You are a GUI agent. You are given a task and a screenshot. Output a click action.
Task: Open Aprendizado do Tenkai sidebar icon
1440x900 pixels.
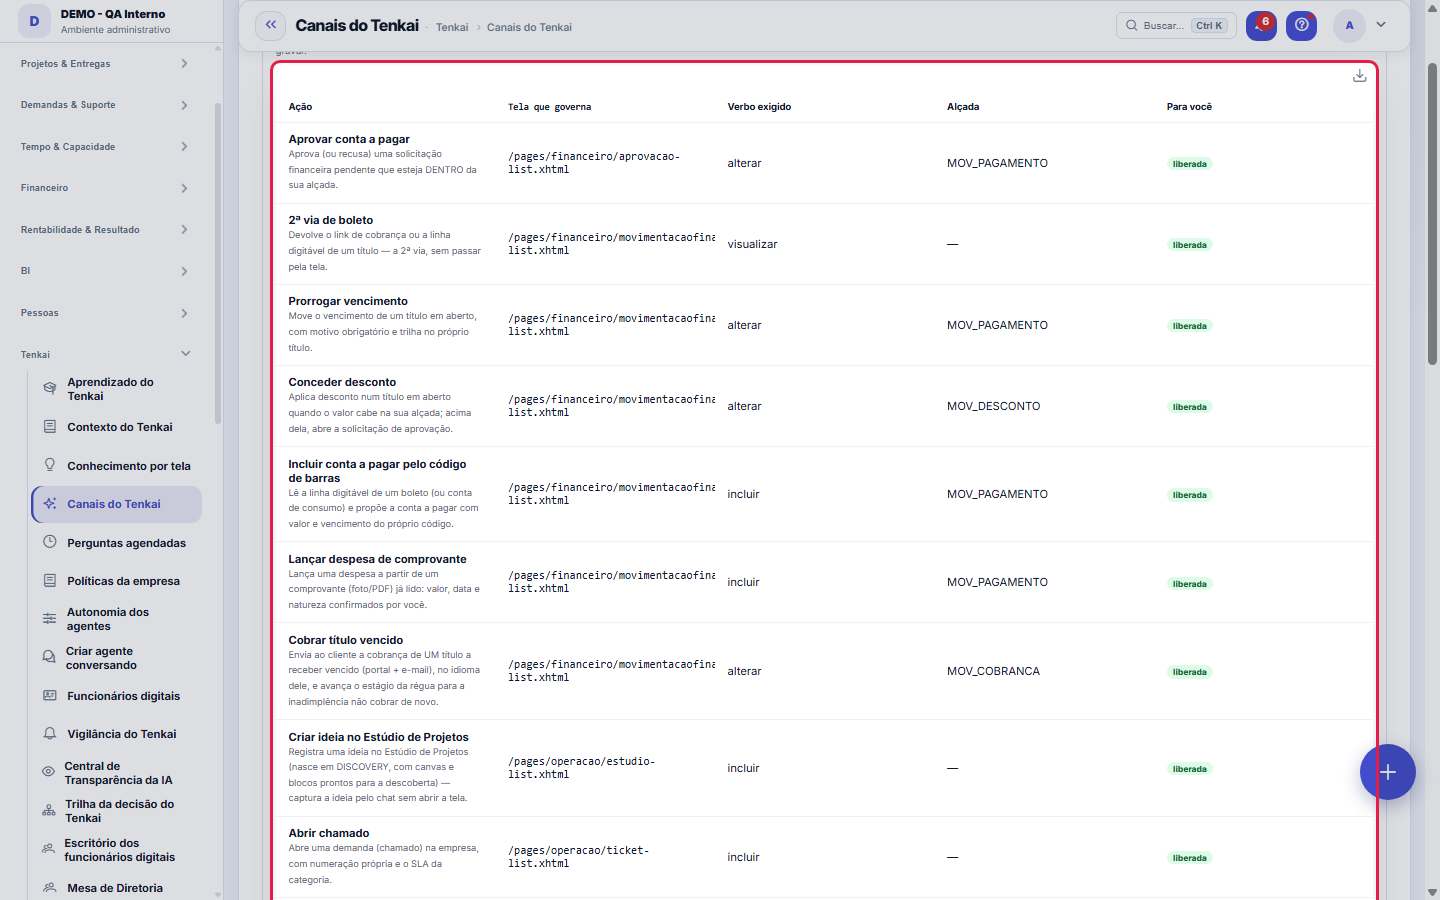tap(49, 388)
